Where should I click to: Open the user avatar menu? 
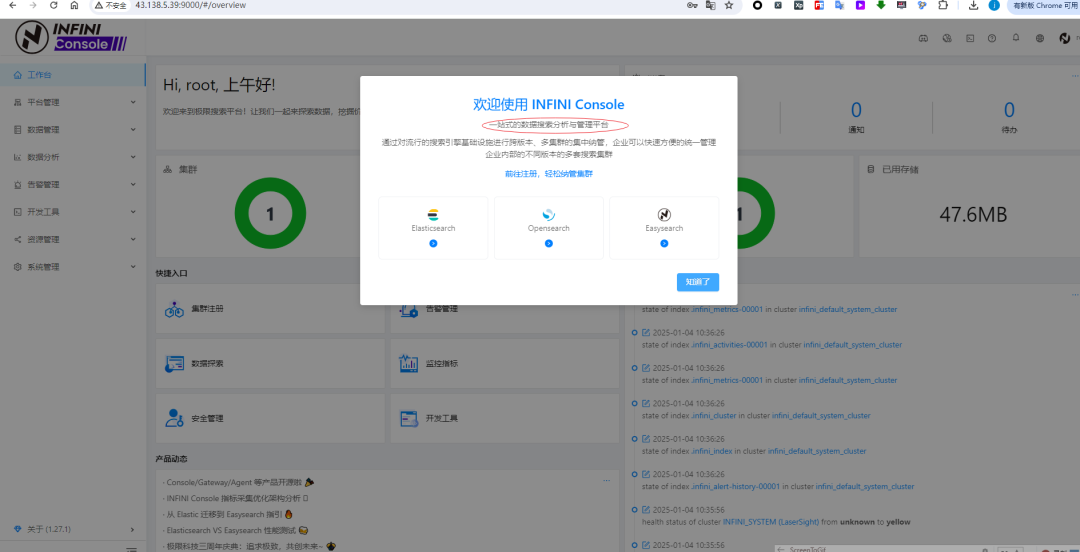(1064, 39)
